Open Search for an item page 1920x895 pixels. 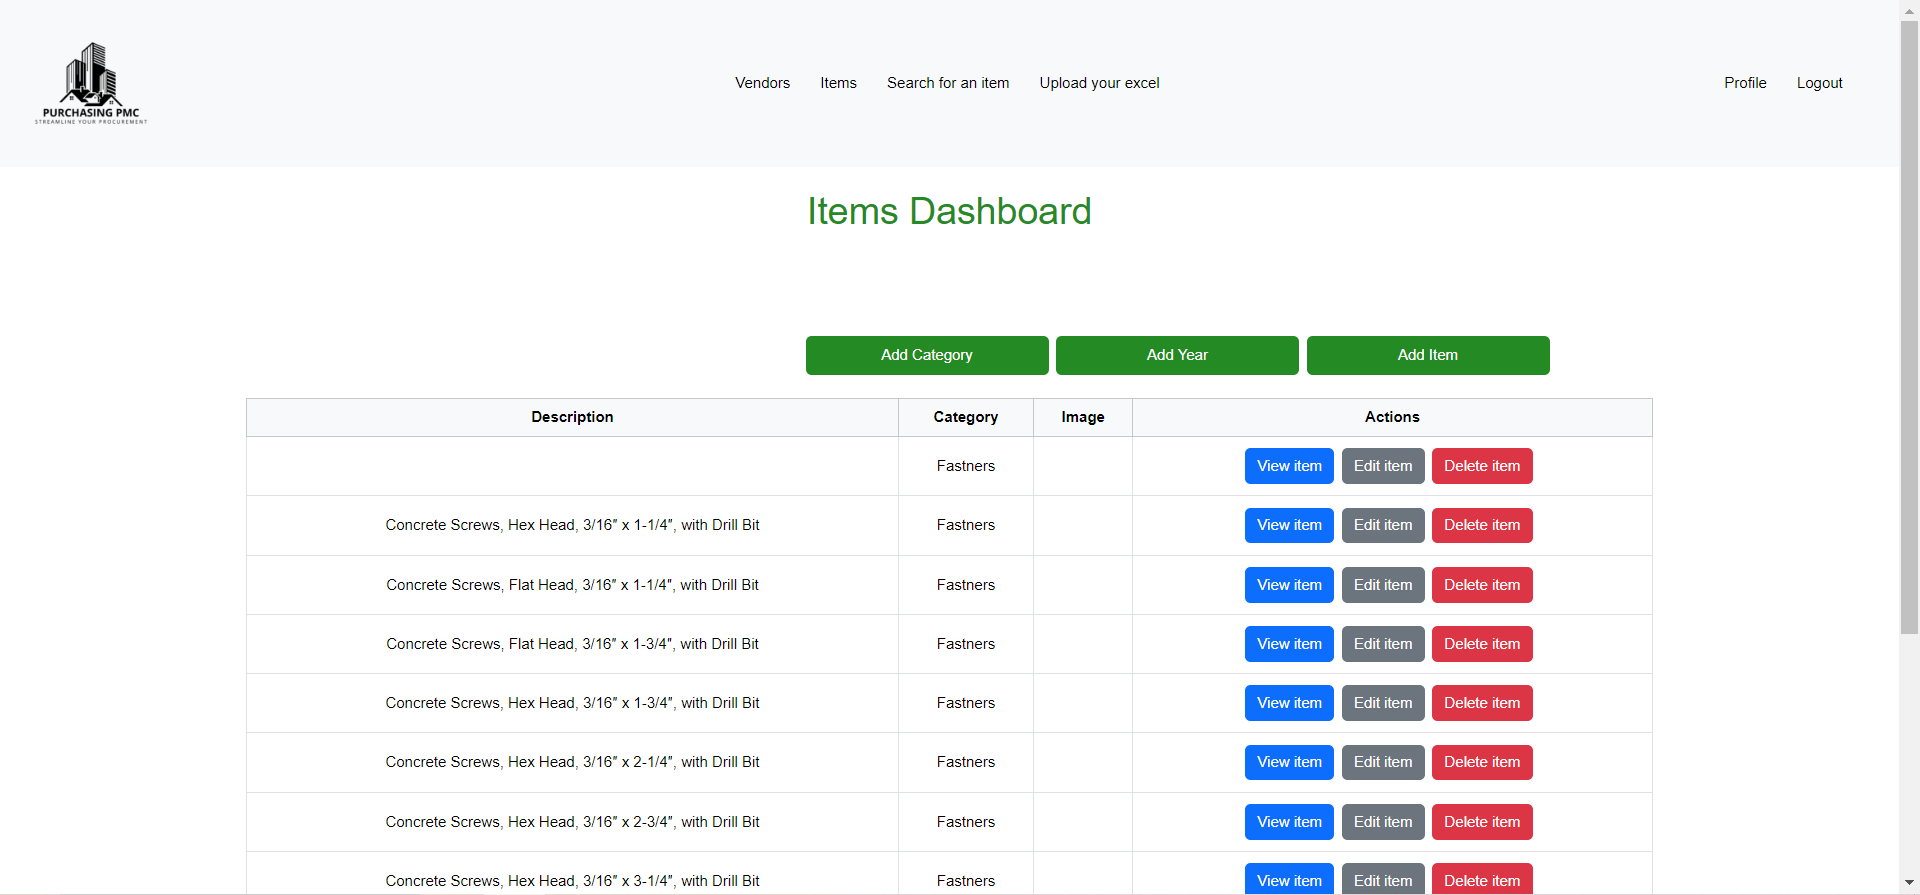[x=947, y=83]
